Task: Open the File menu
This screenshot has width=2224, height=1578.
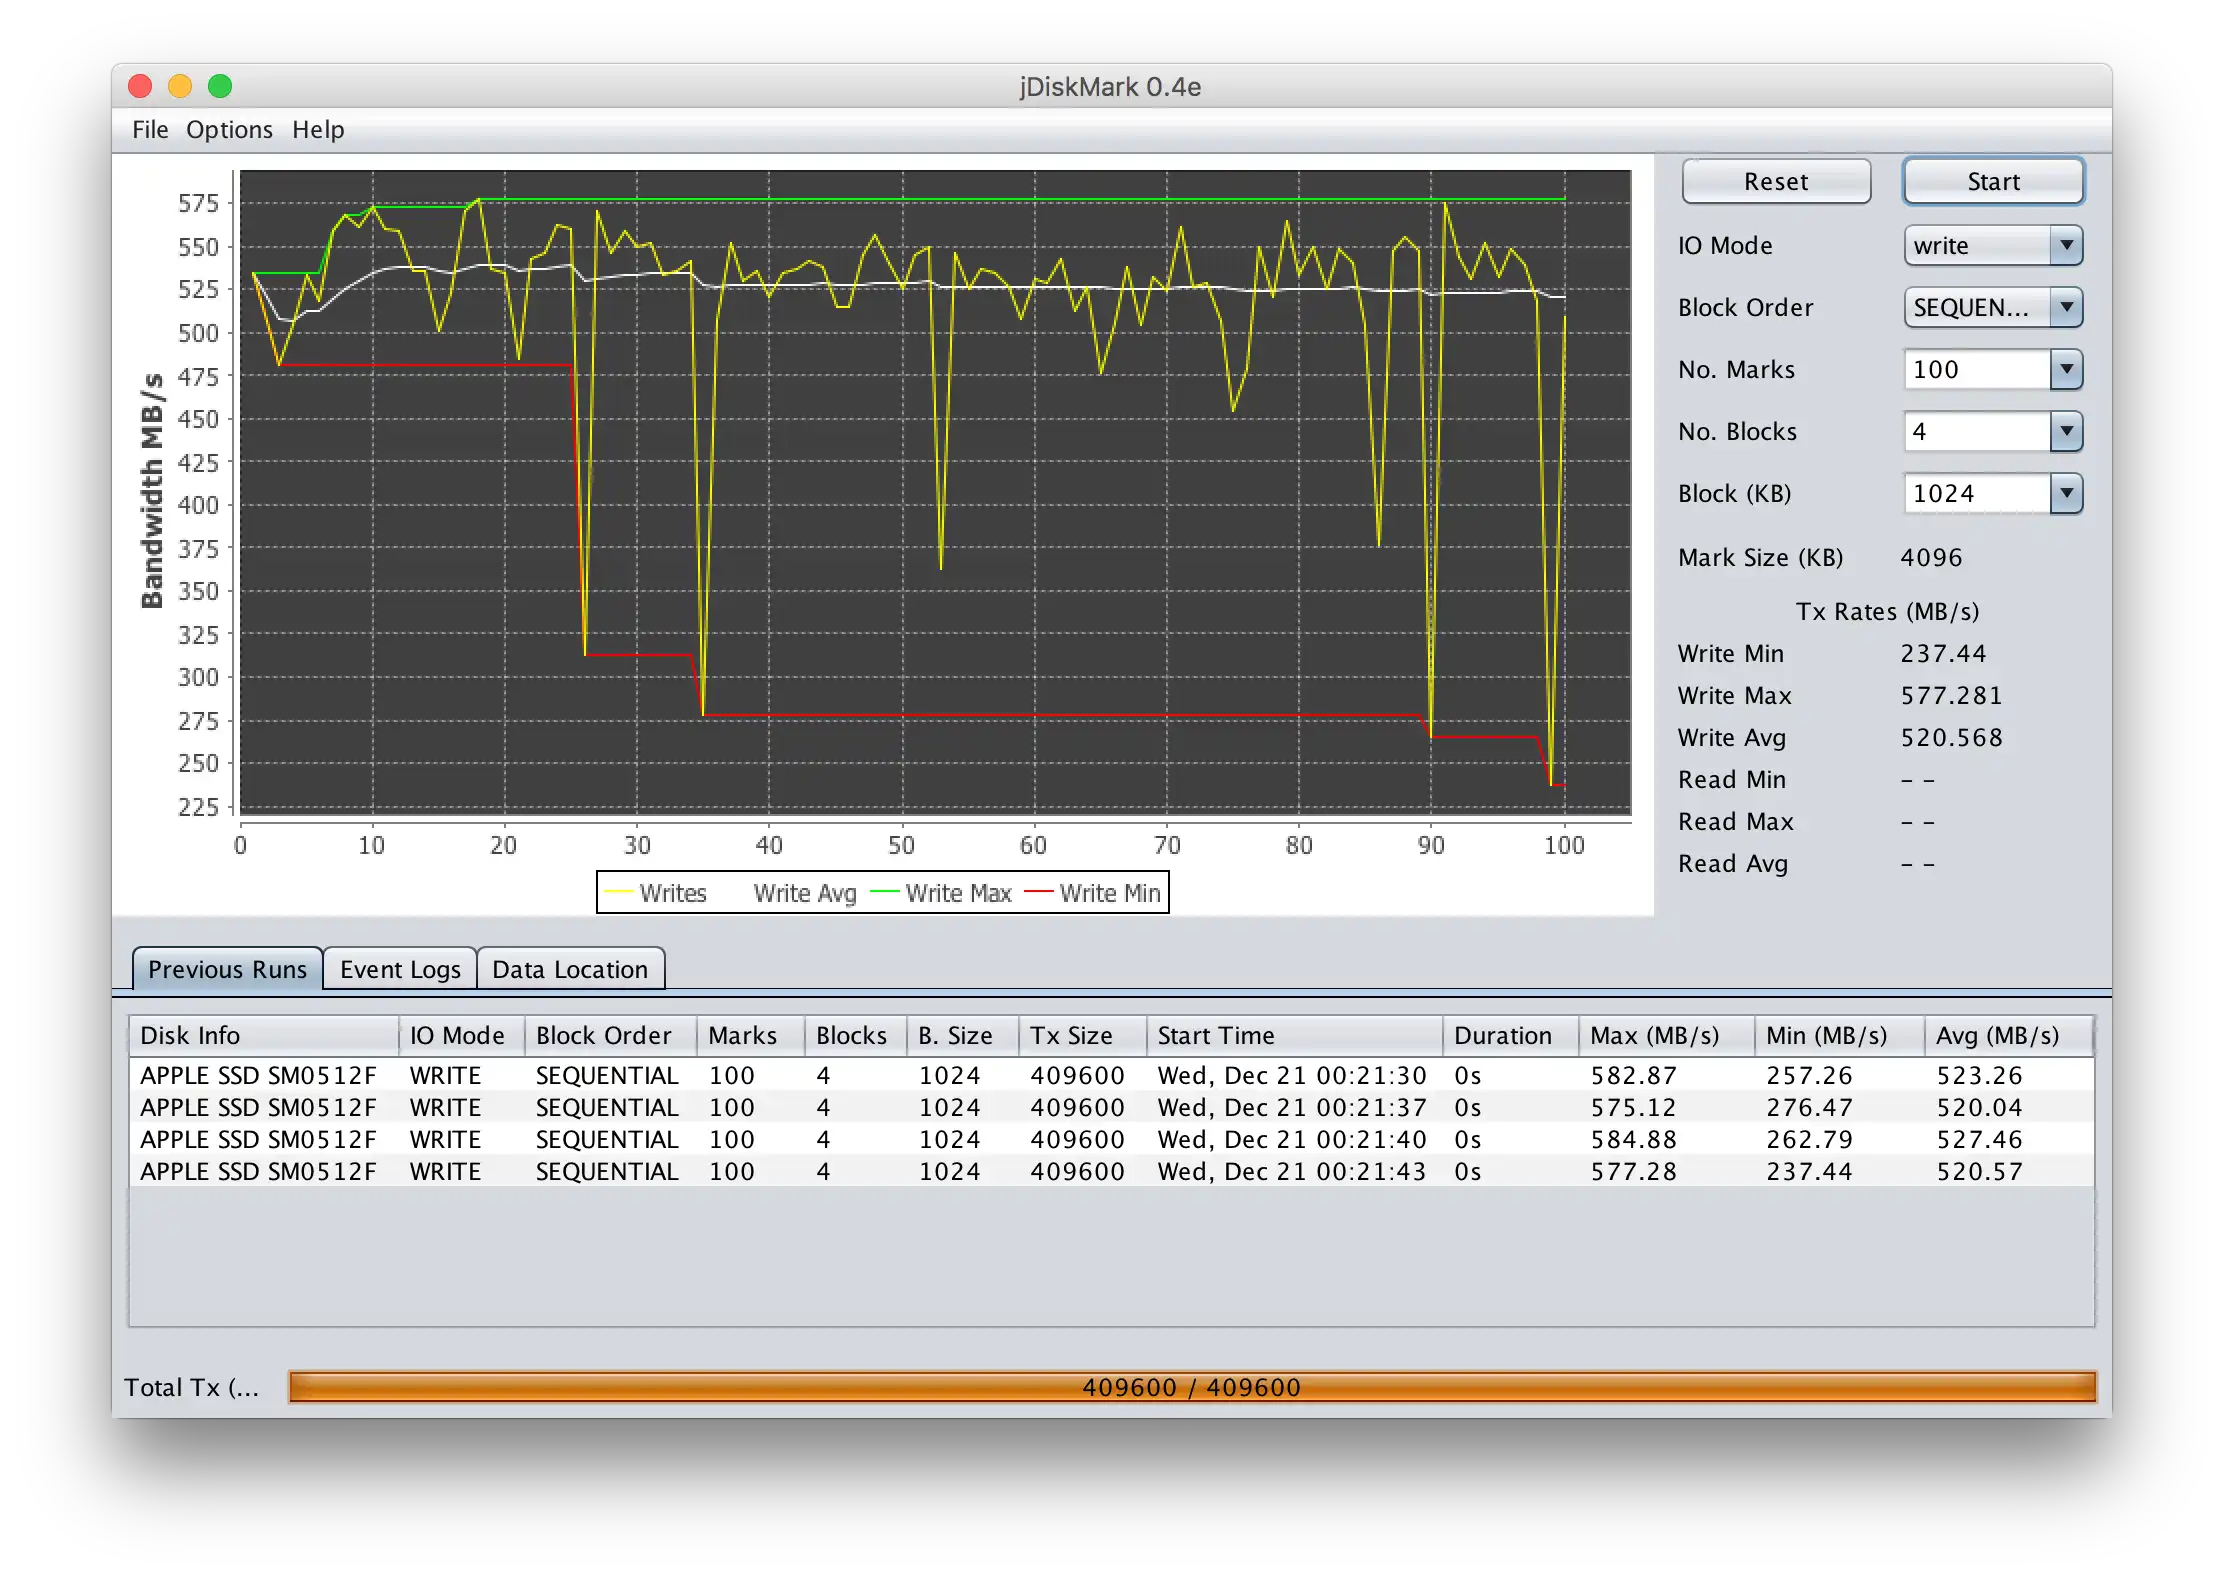Action: [150, 130]
